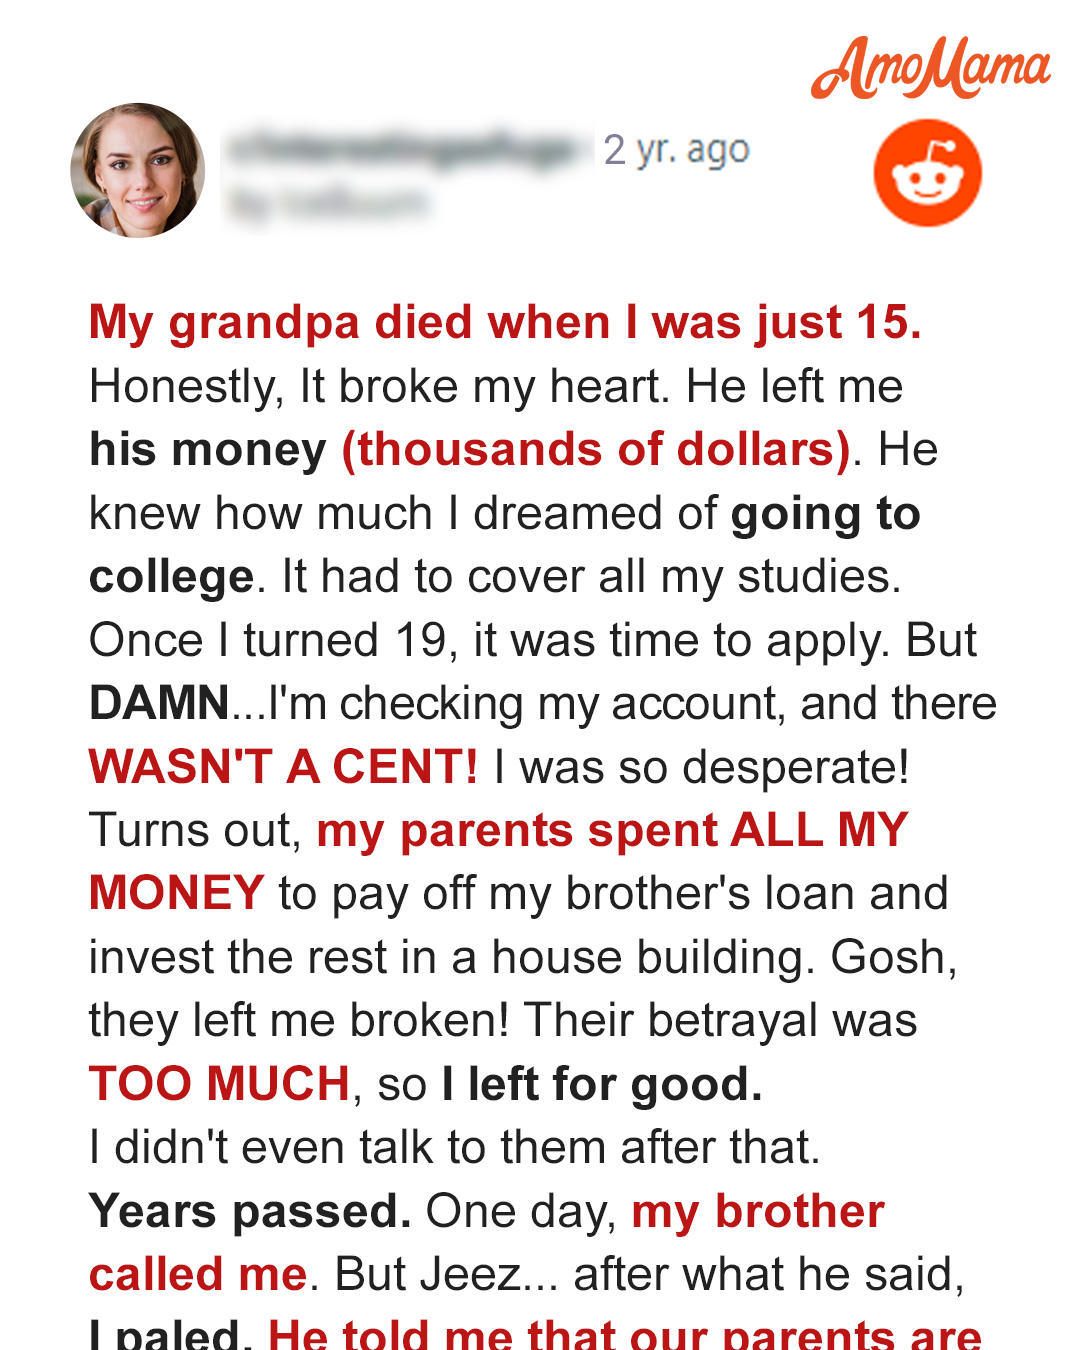Click the AmoMama logo
Viewport: 1080px width, 1350px height.
coord(930,67)
